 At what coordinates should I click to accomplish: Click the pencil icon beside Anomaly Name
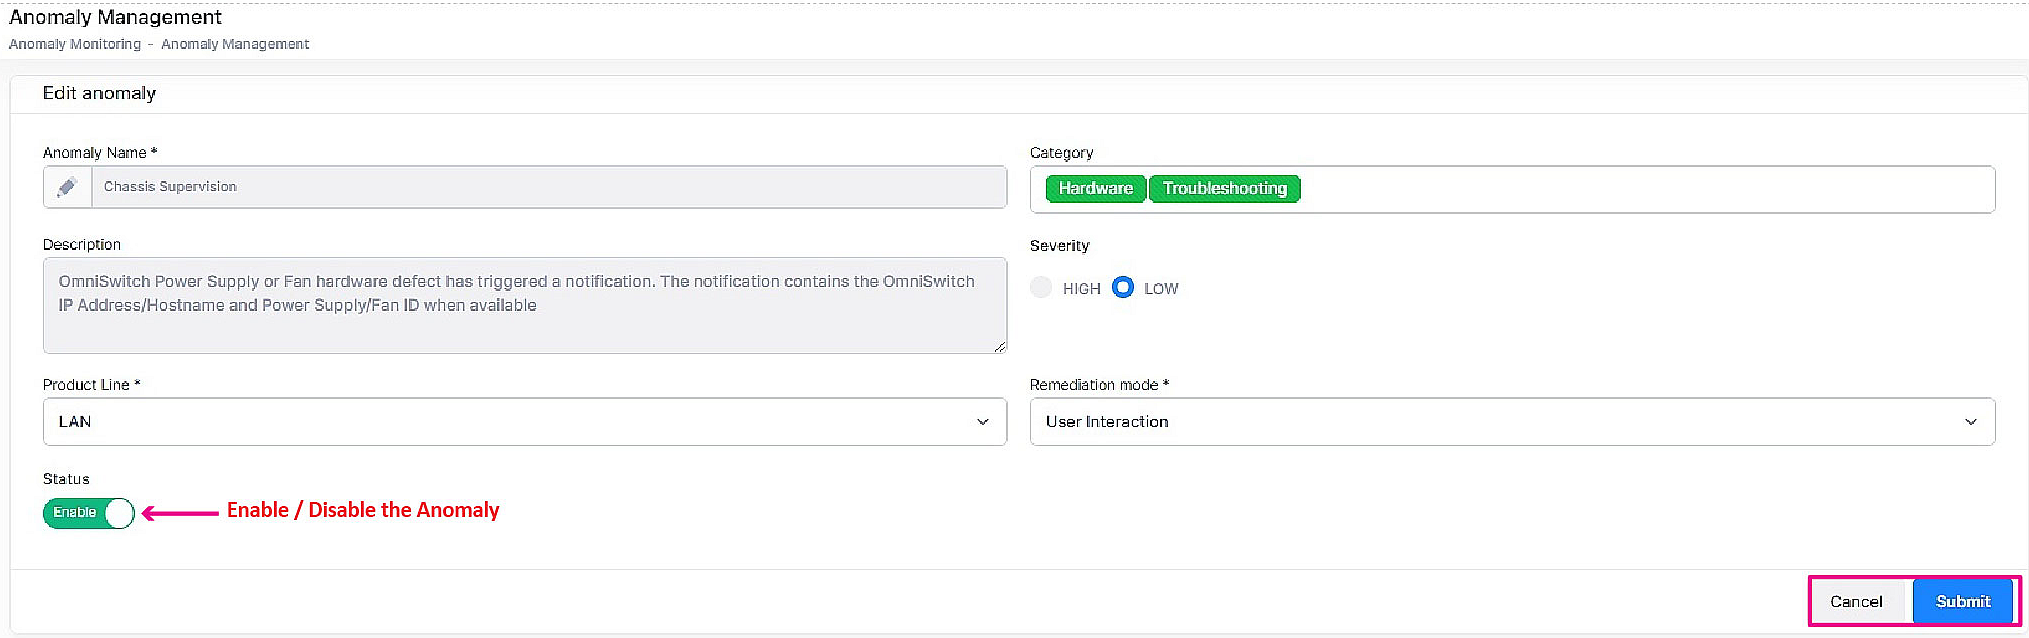(67, 187)
